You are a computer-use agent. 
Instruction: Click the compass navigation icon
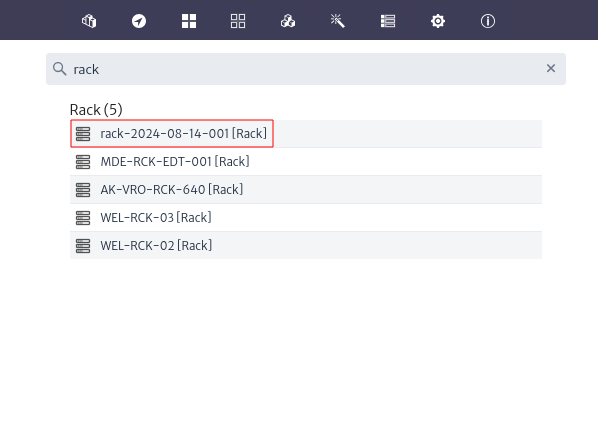139,21
